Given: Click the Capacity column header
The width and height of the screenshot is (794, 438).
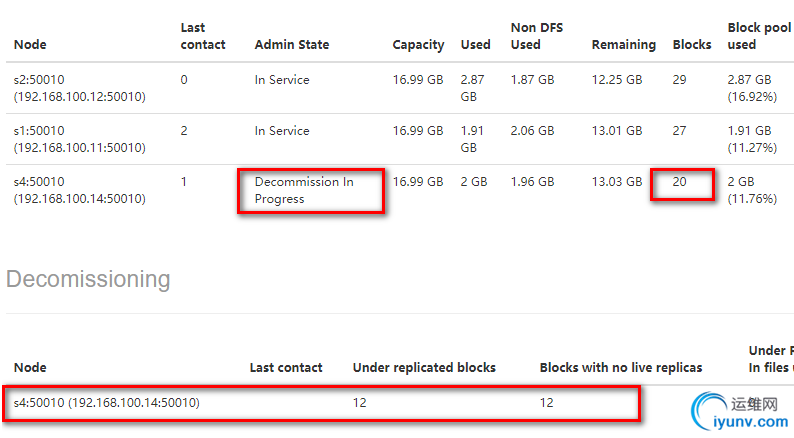Looking at the screenshot, I should tap(418, 44).
